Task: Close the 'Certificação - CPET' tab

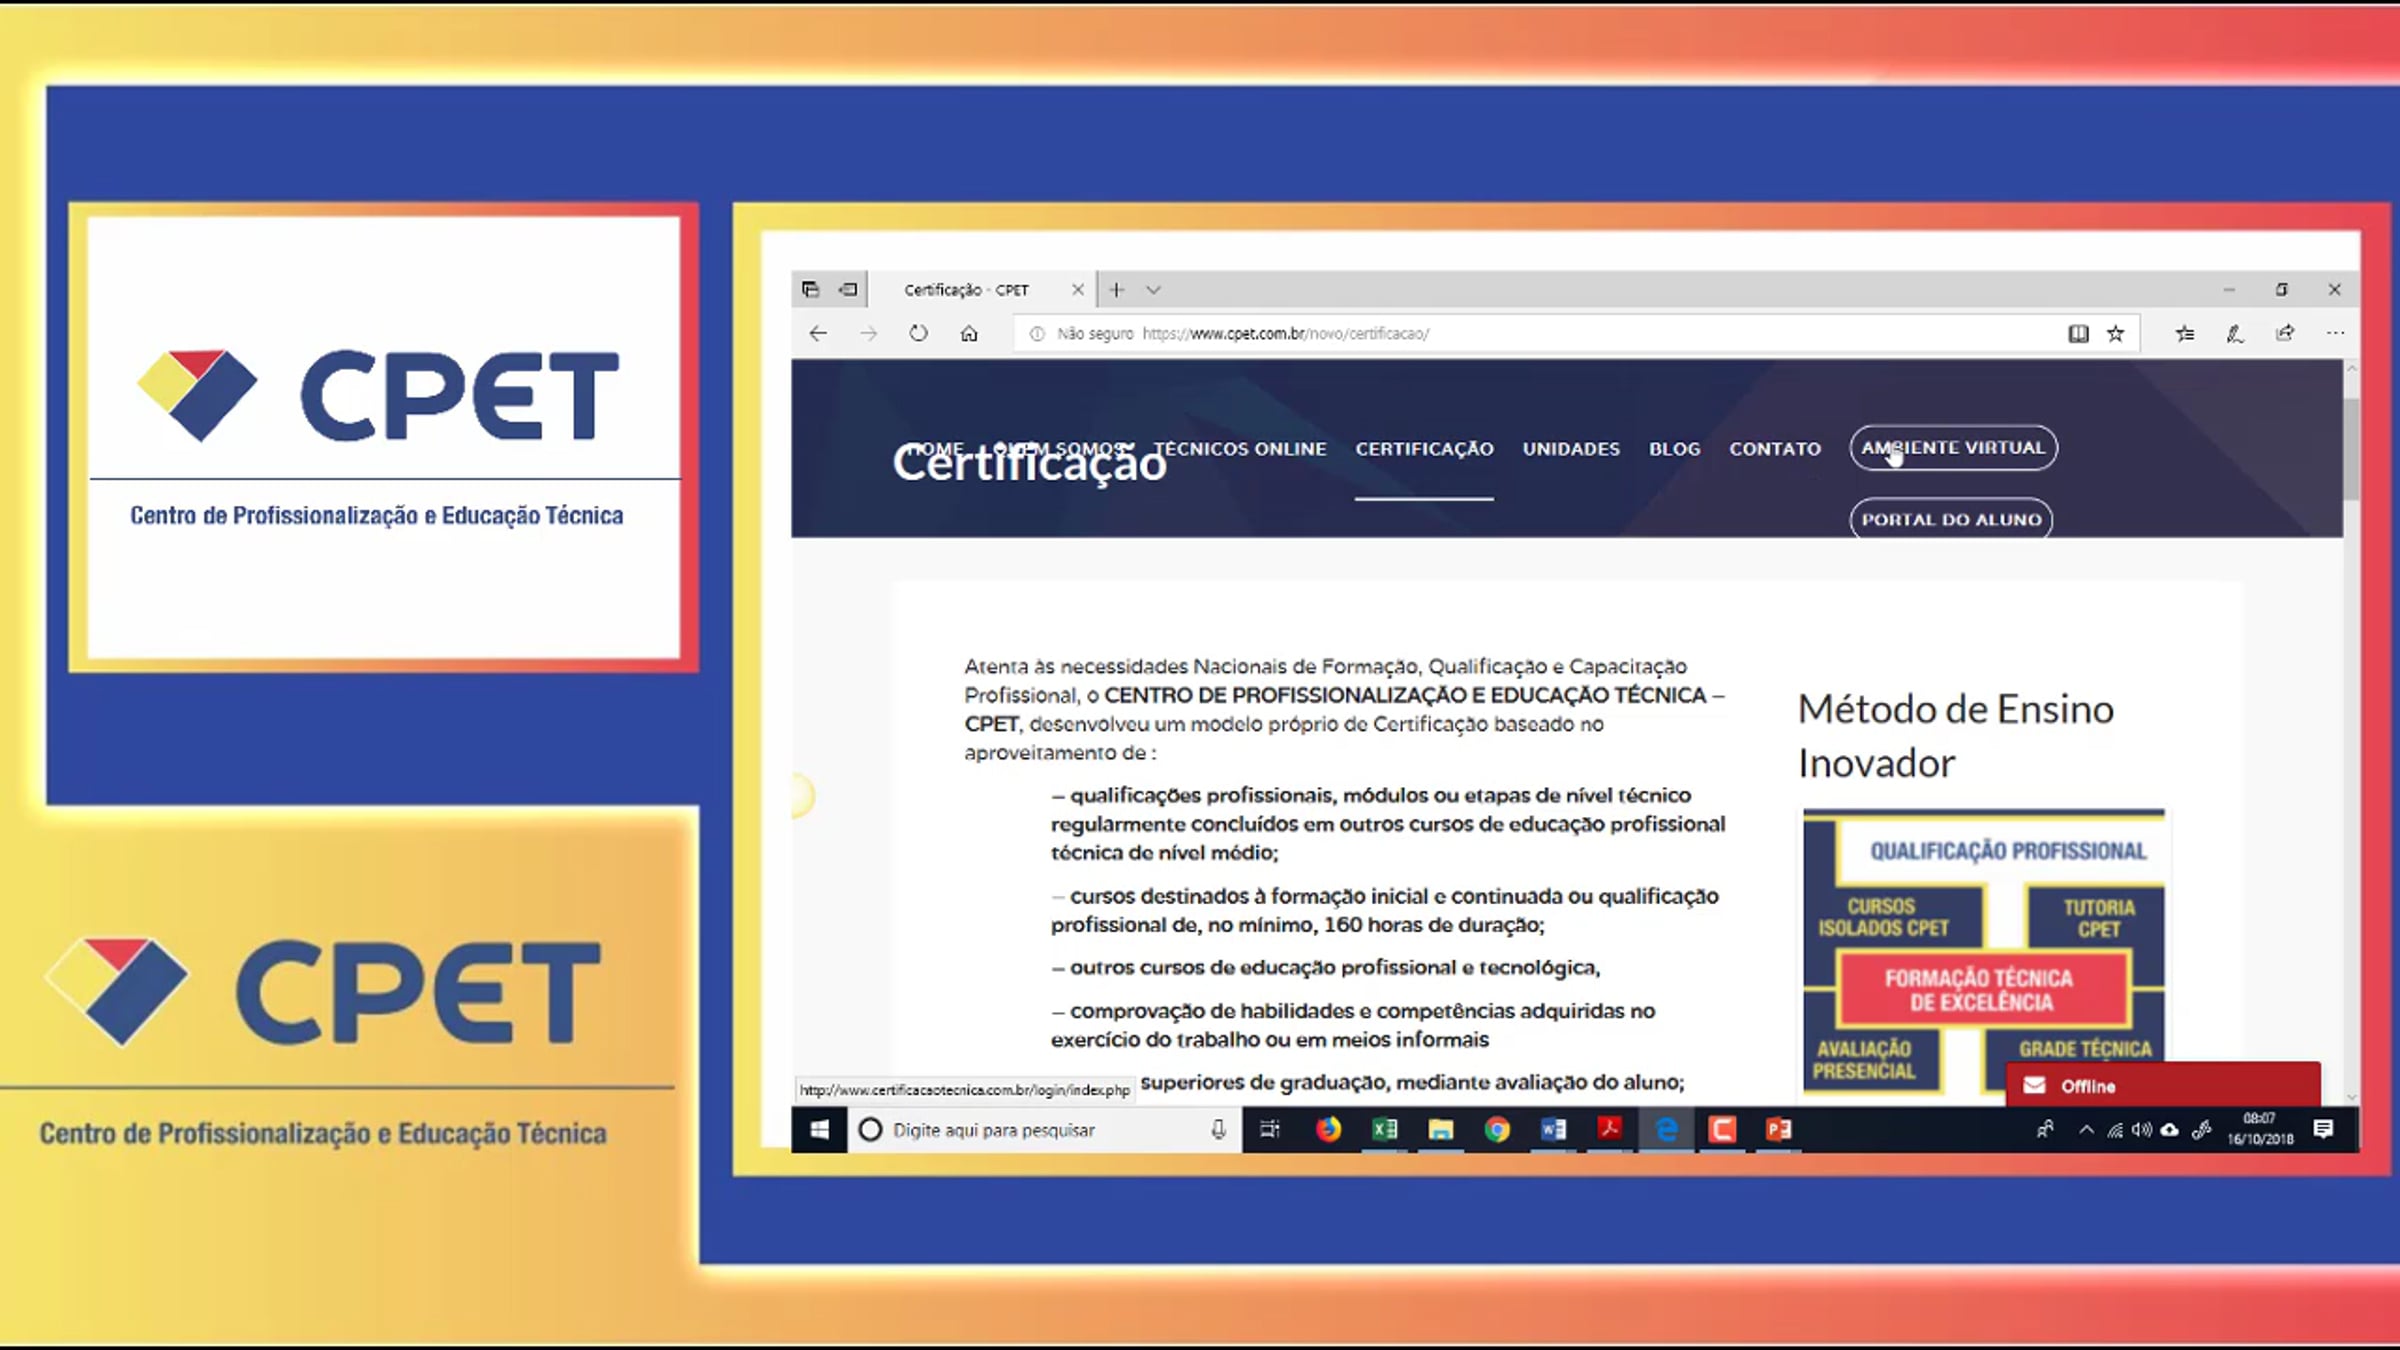Action: (x=1077, y=290)
